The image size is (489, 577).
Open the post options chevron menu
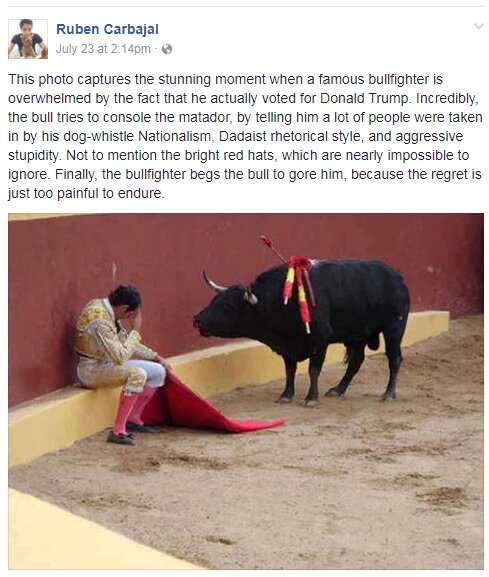pyautogui.click(x=478, y=26)
